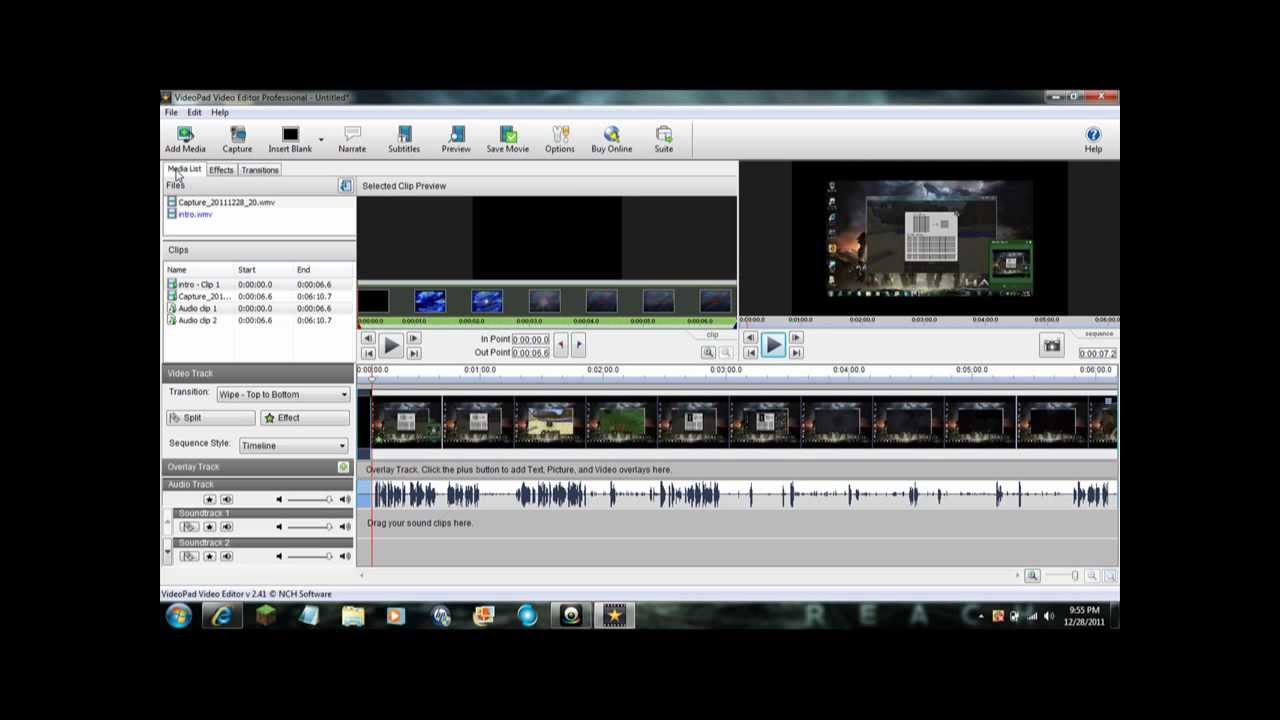
Task: Mute the Audio Track
Action: coord(226,499)
